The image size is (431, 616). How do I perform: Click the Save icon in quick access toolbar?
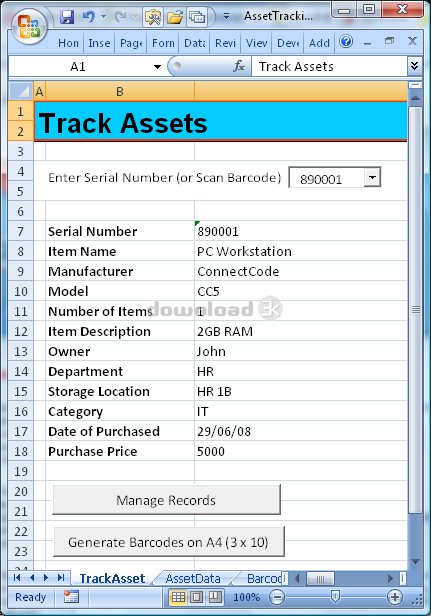[67, 16]
